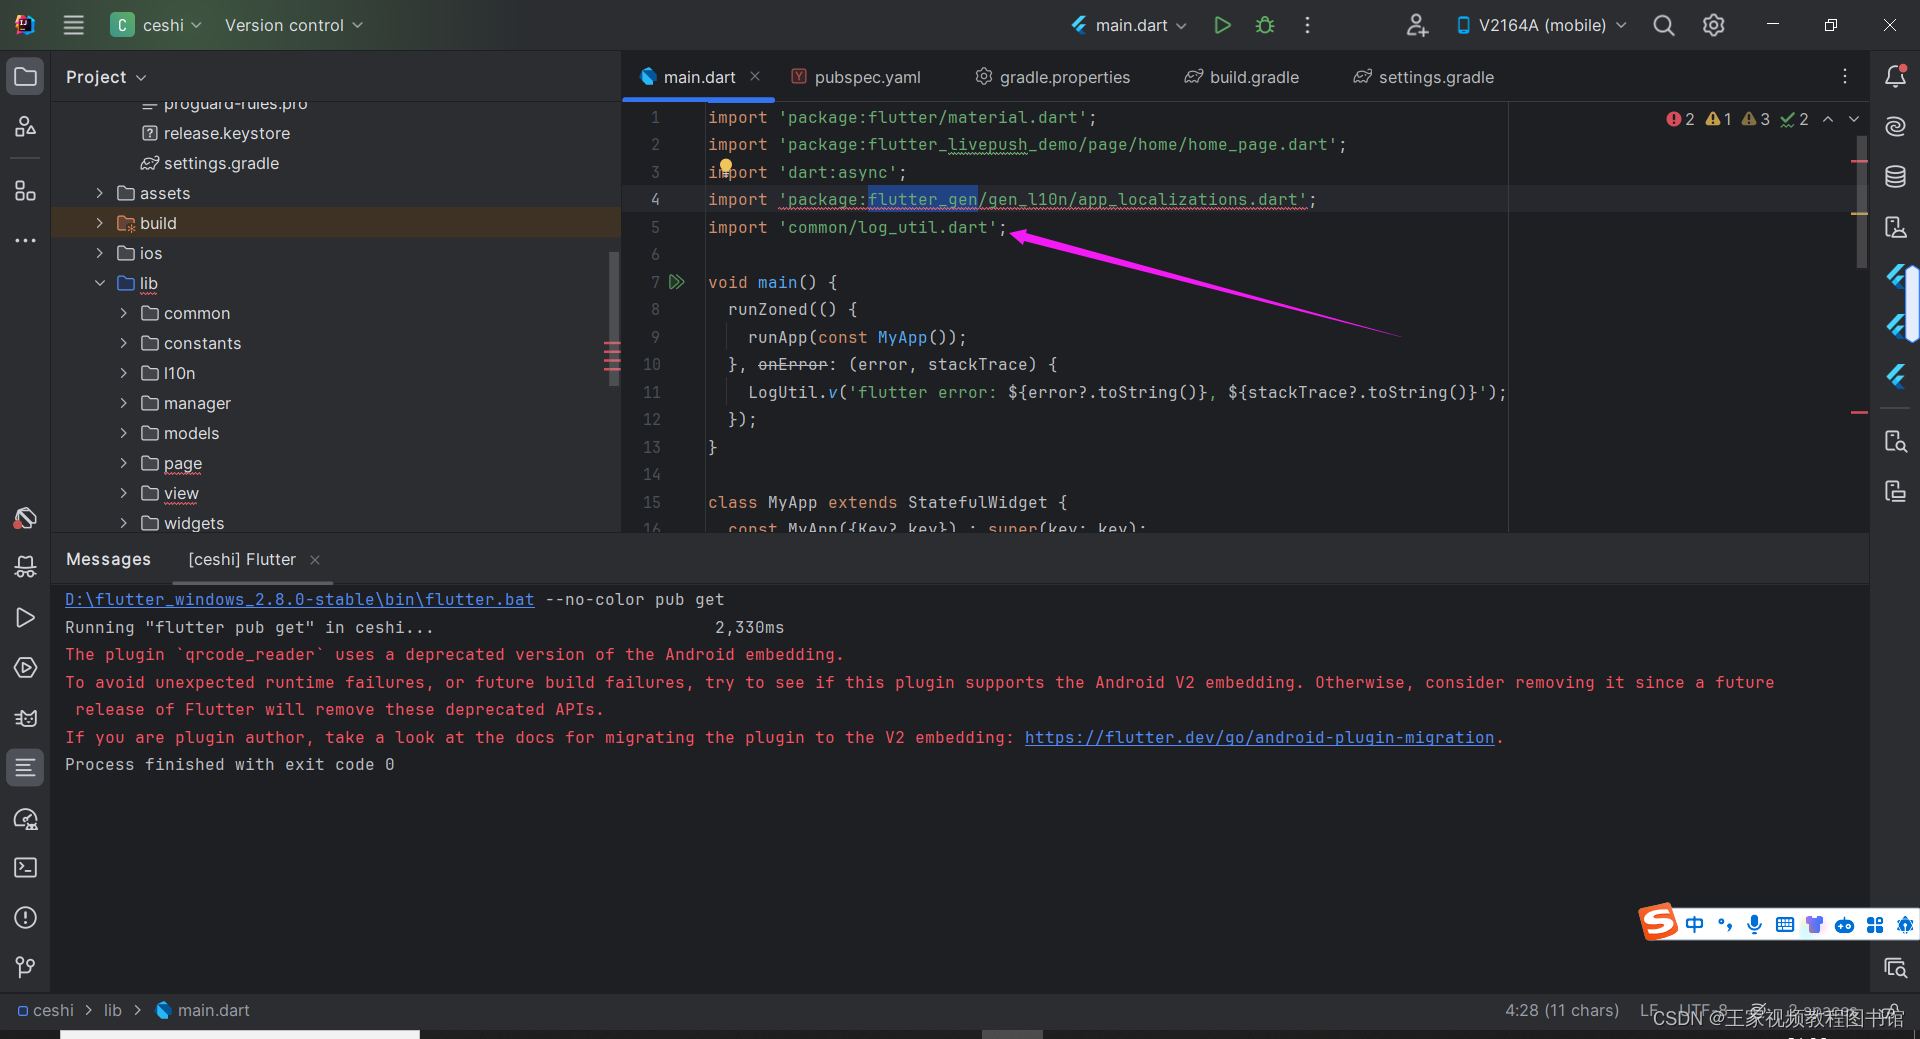Open the Problems tool window
The height and width of the screenshot is (1039, 1920).
pos(25,918)
